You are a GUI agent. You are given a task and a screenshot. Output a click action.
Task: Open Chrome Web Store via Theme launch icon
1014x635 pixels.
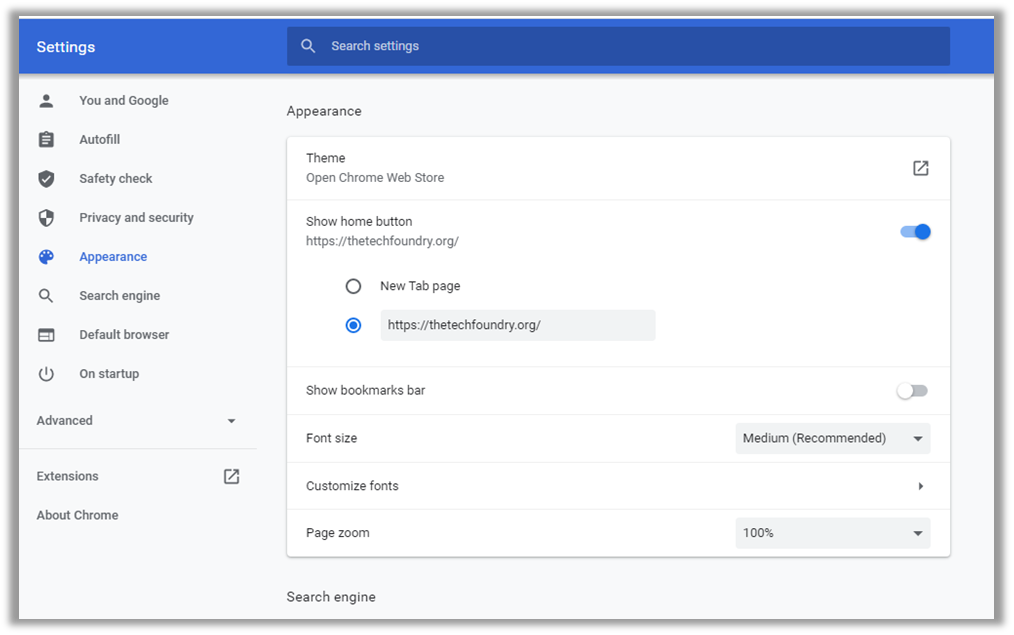920,168
